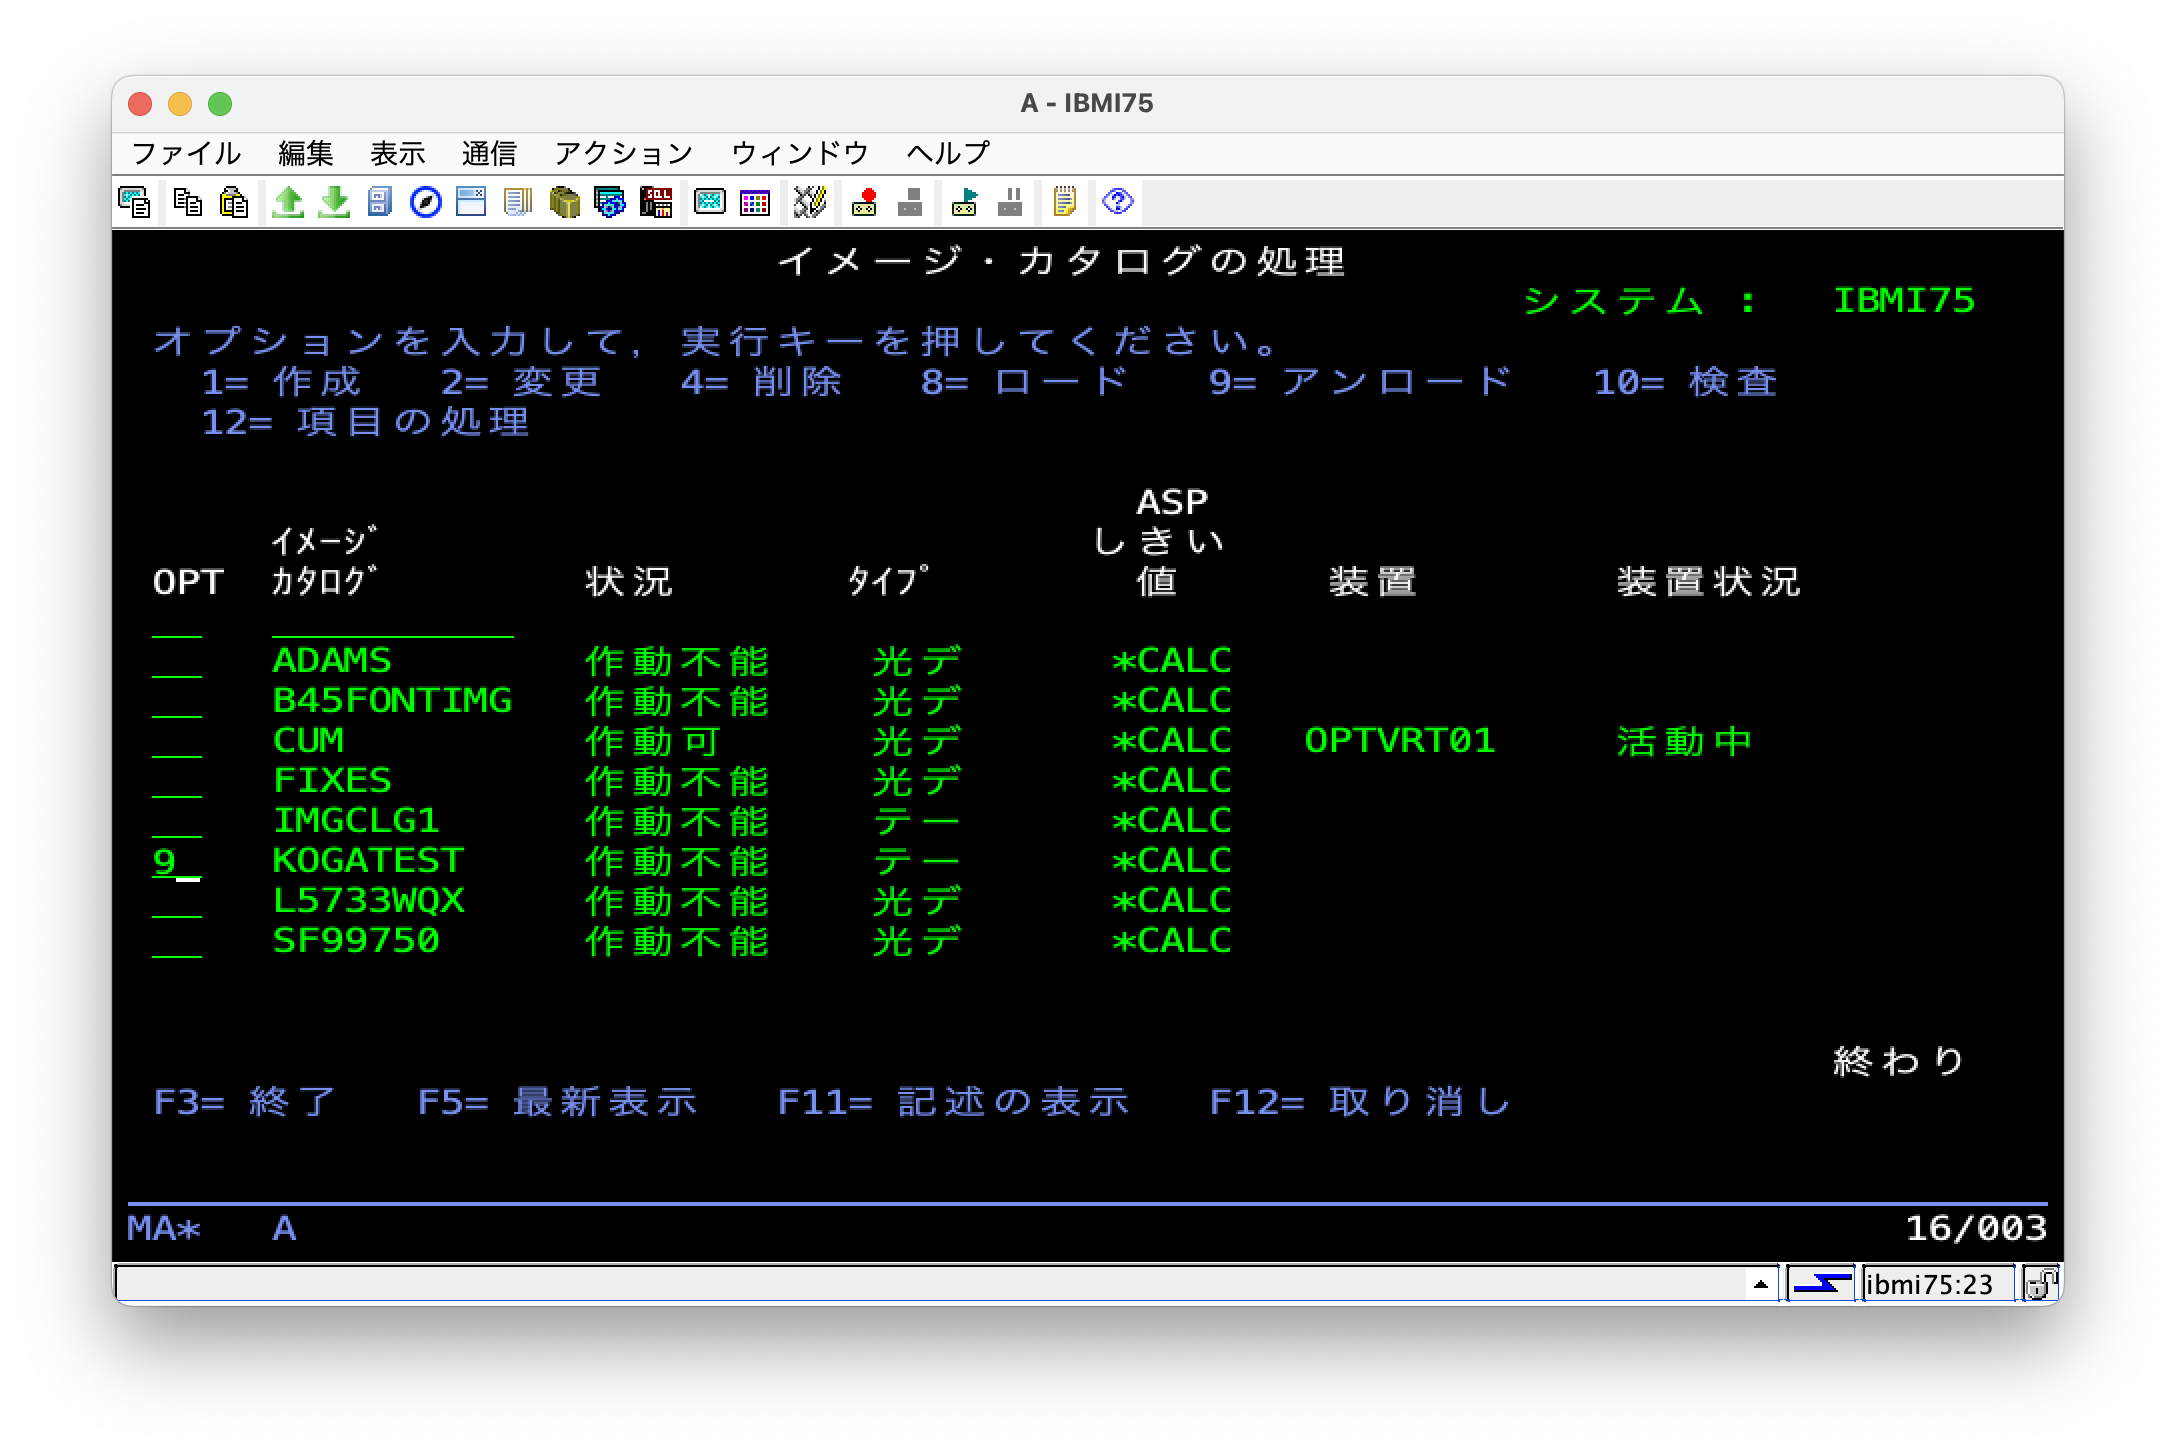Open the color mapping grid icon

(x=754, y=203)
